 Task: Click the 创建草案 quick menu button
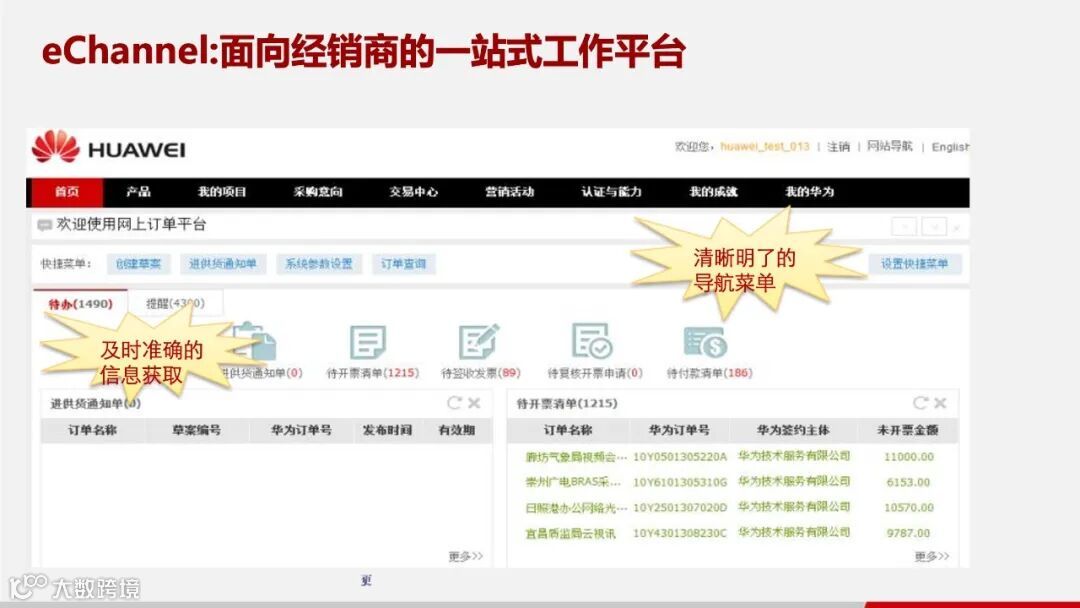pyautogui.click(x=138, y=264)
